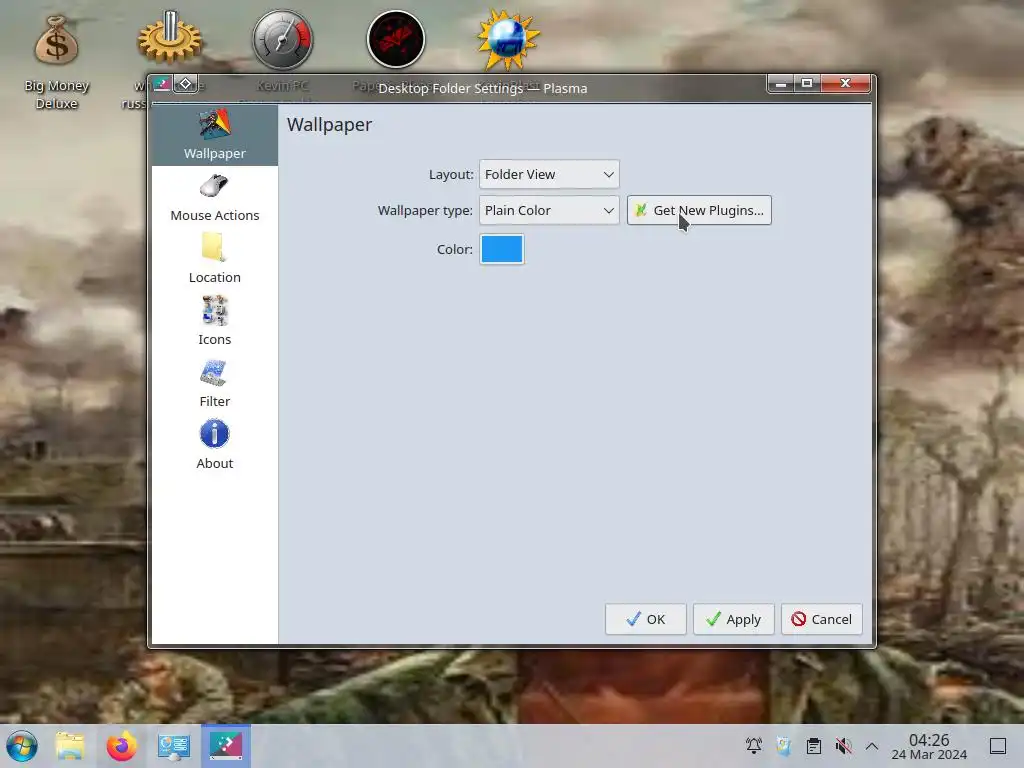This screenshot has height=768, width=1024.
Task: Open the Start menu orb
Action: click(22, 746)
